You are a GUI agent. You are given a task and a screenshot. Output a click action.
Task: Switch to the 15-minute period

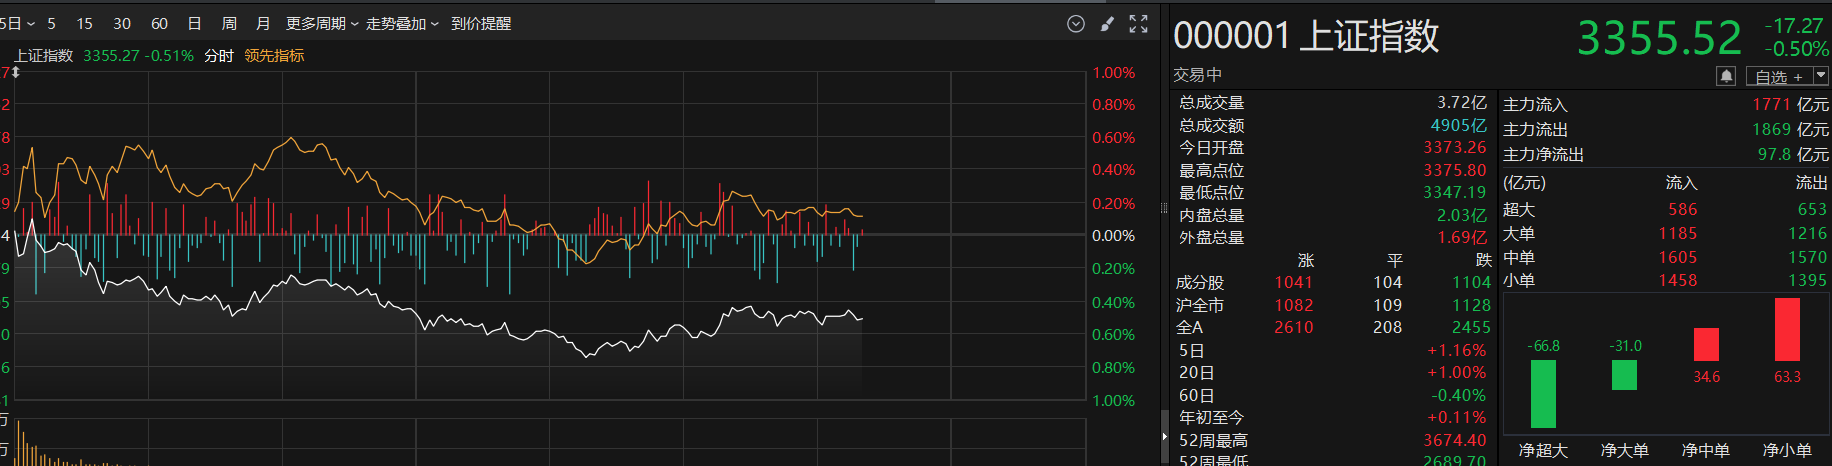point(84,23)
